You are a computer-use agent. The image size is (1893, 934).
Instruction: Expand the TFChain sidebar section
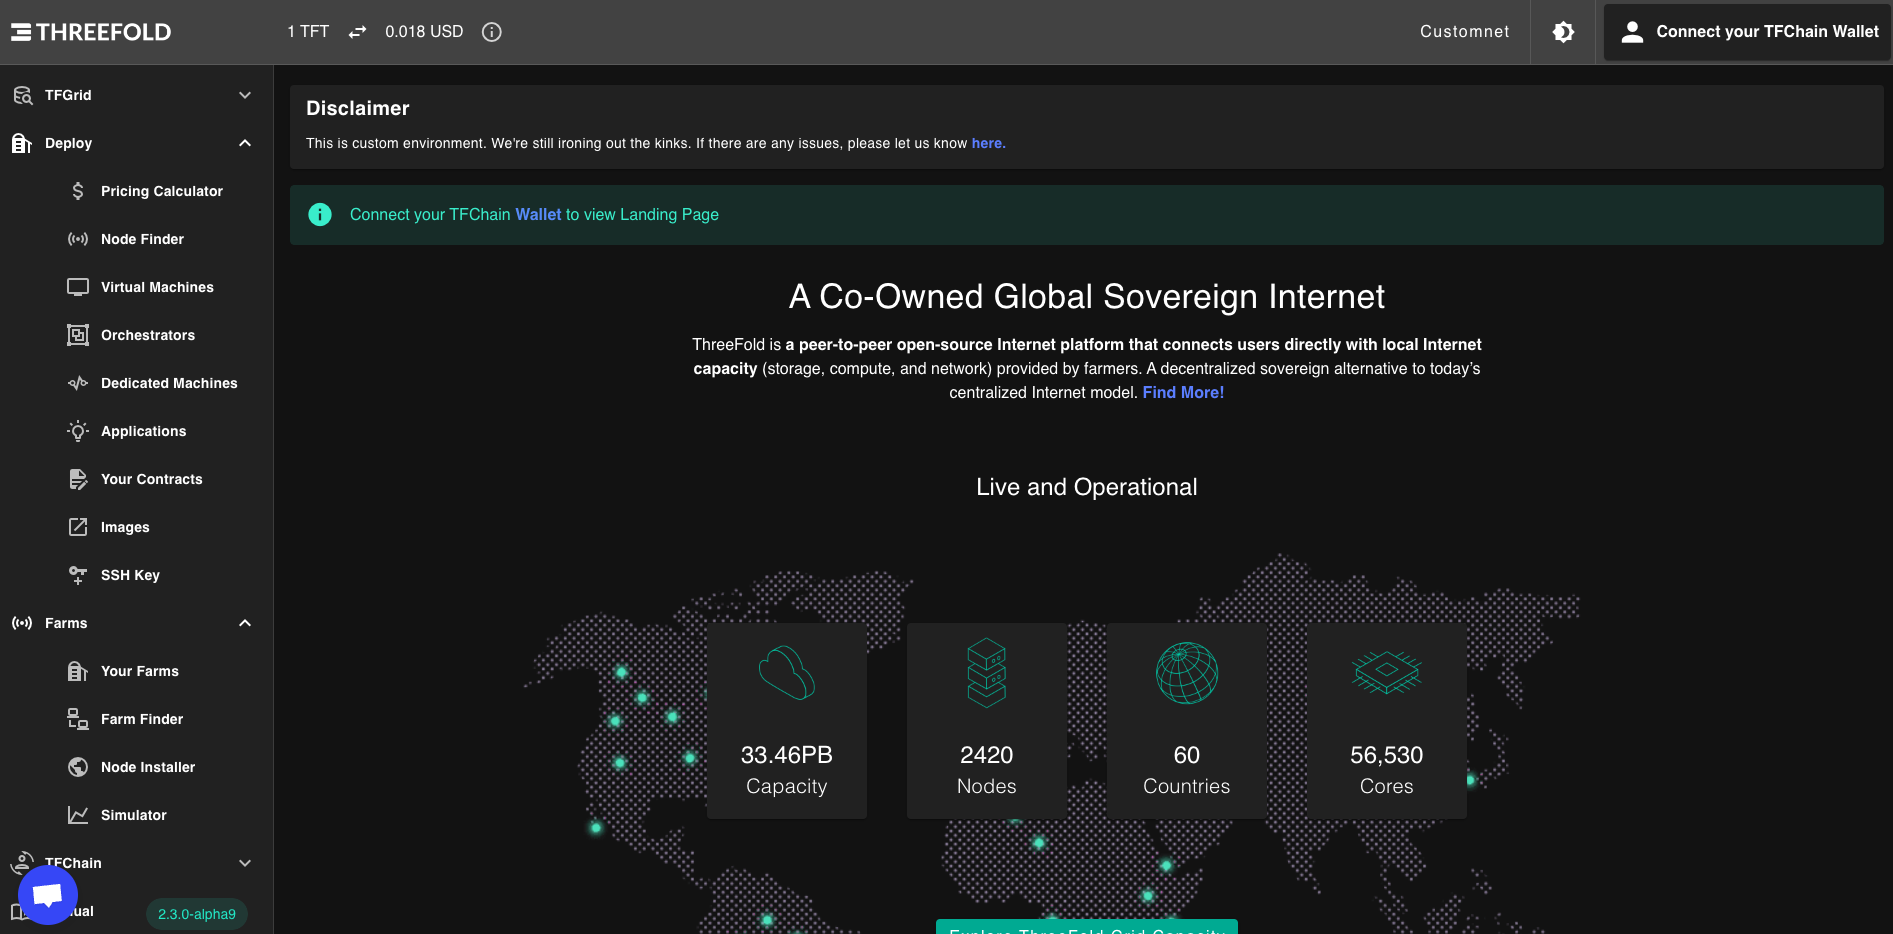pyautogui.click(x=245, y=863)
